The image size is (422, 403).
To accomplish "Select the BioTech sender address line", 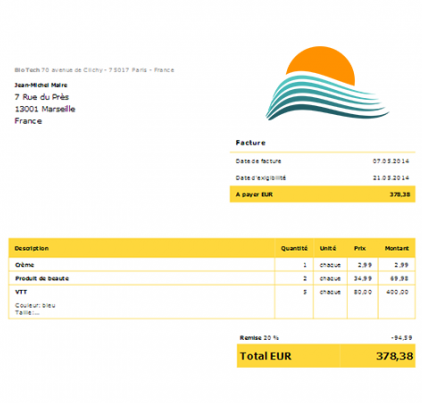I will click(94, 70).
